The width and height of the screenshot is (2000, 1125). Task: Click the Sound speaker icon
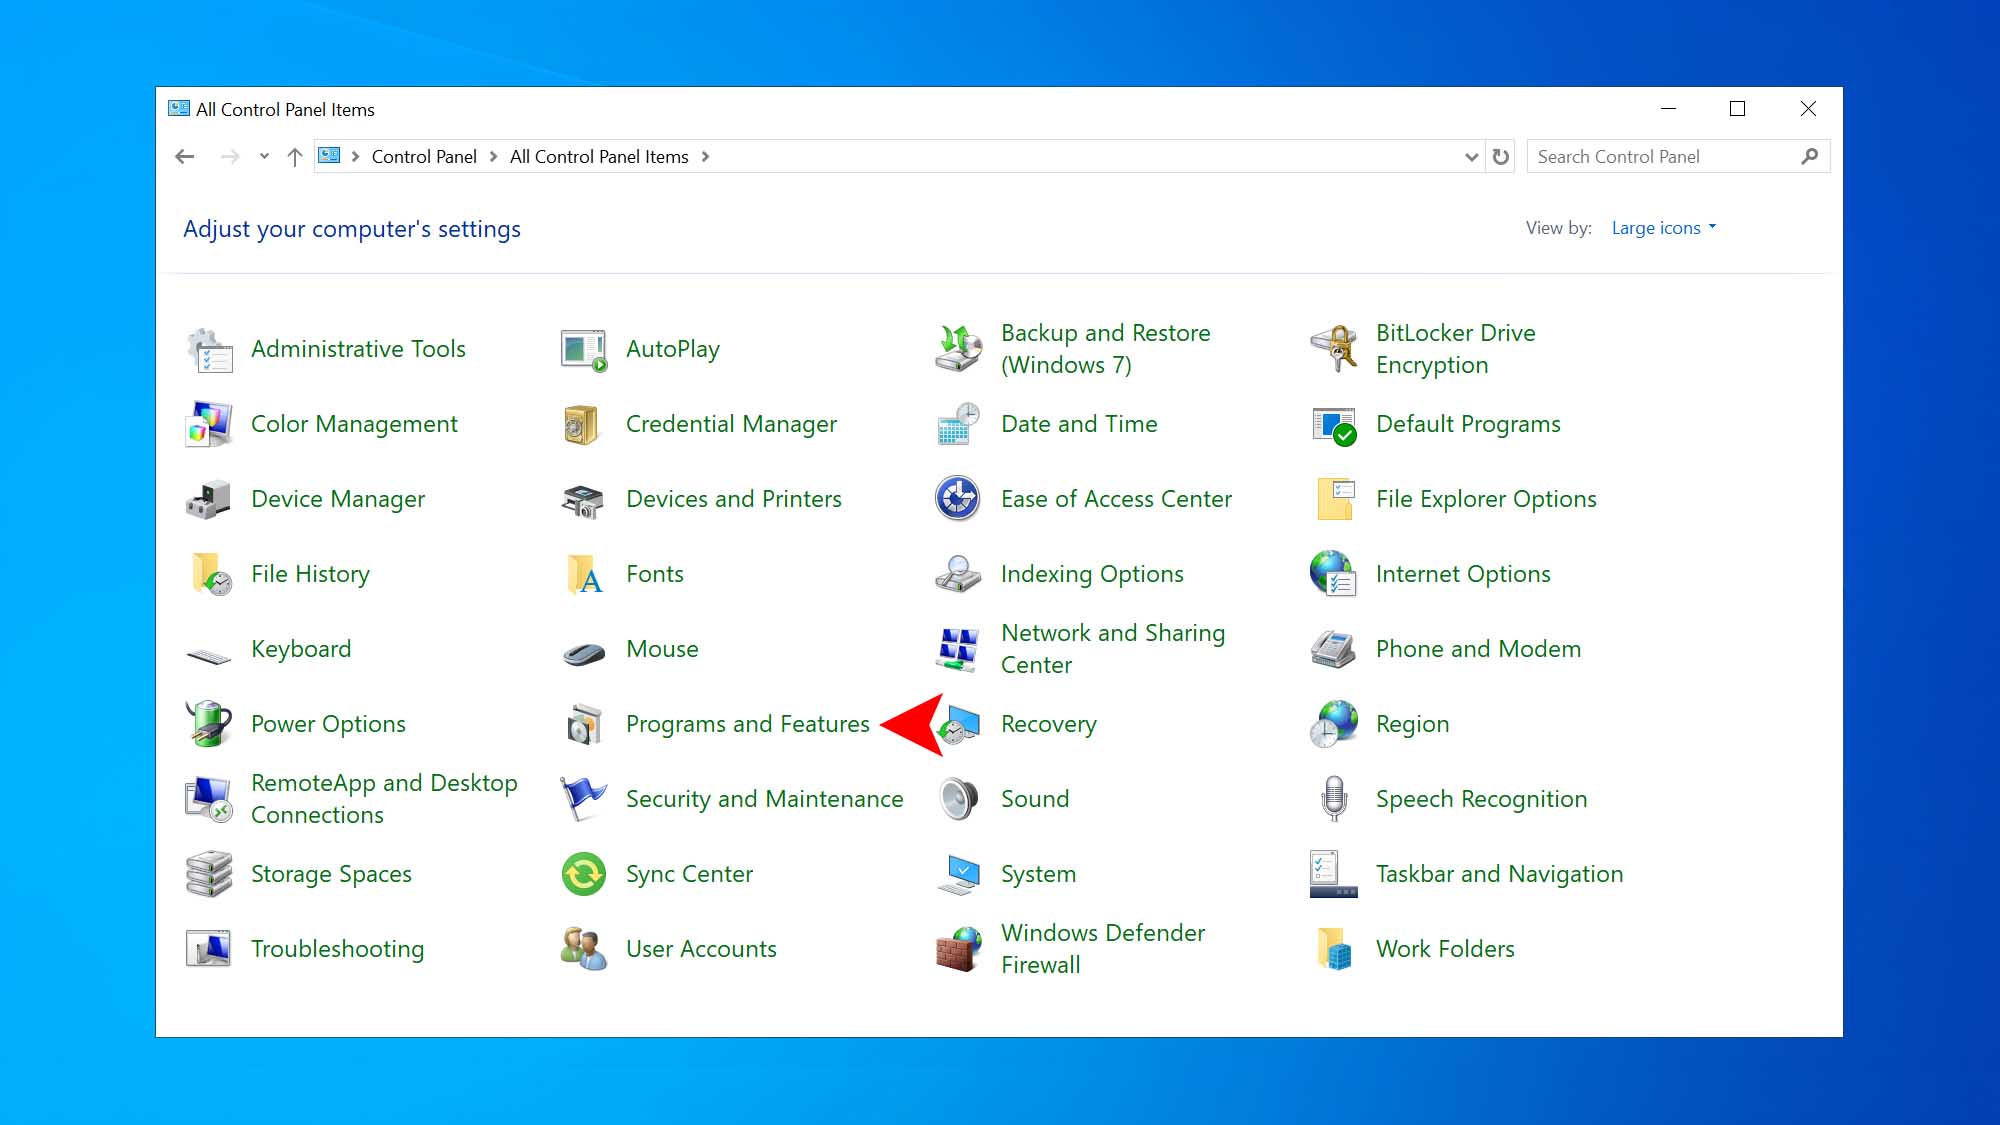coord(959,799)
